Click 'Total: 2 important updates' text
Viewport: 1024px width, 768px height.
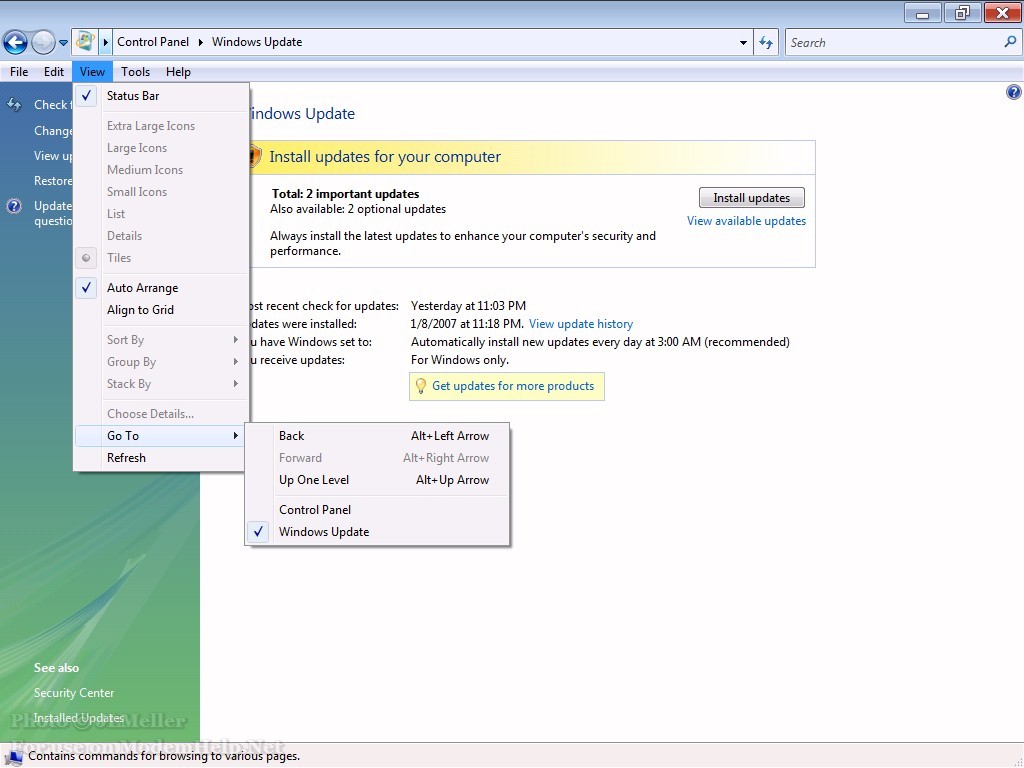pos(345,194)
